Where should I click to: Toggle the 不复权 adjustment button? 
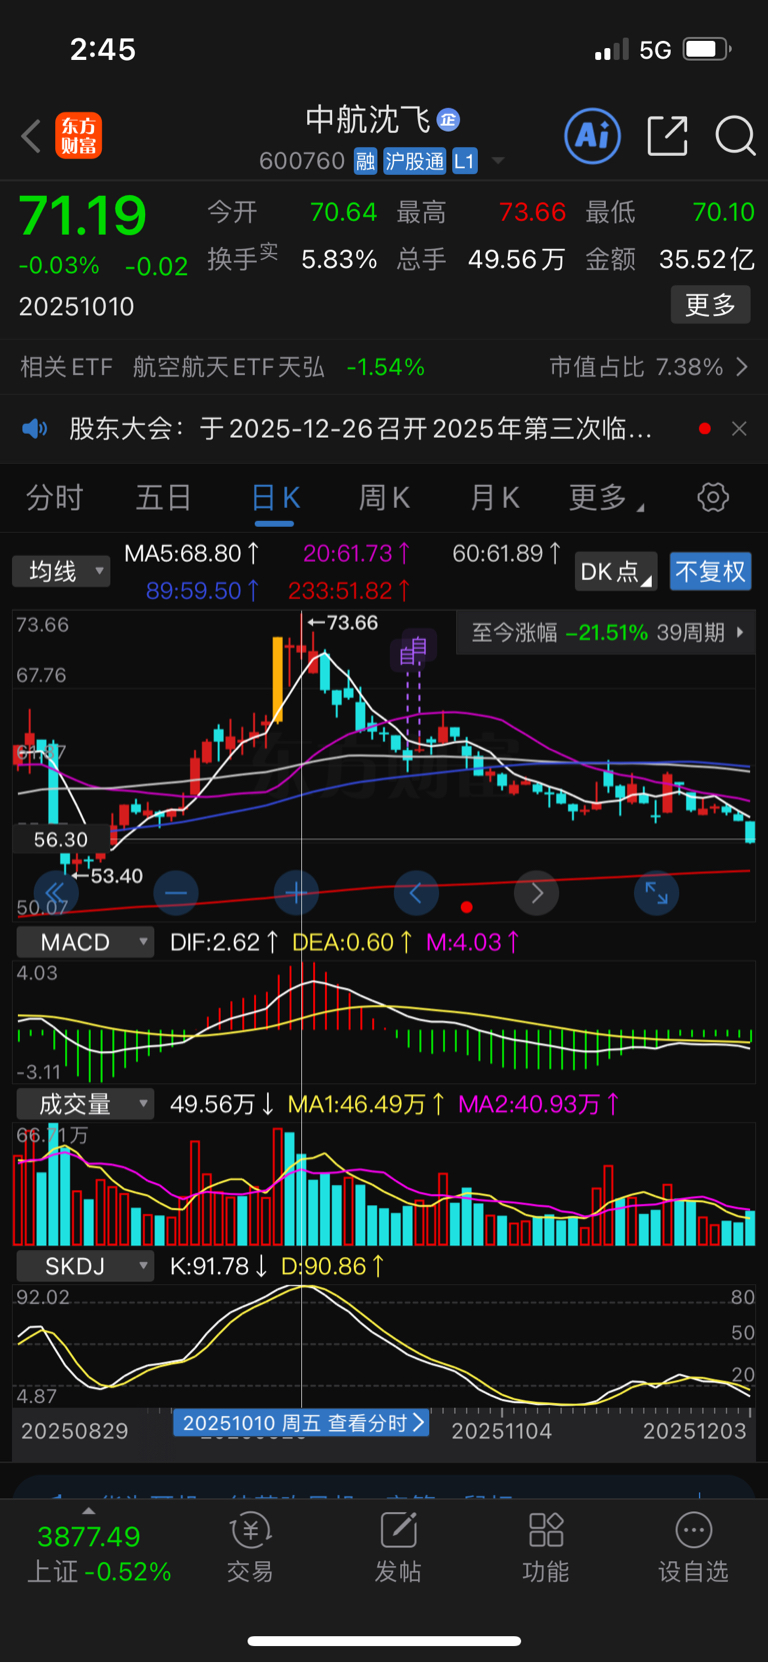pos(710,571)
